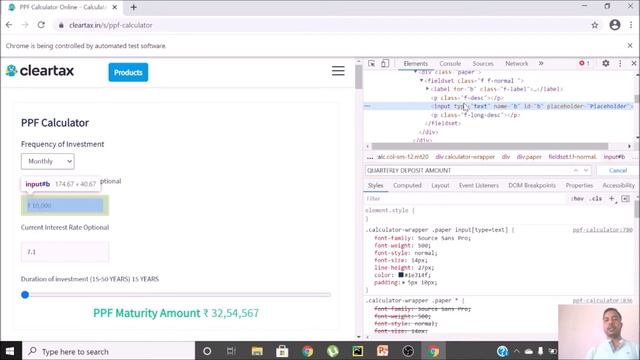Open the Chrome profile avatar
The height and width of the screenshot is (360, 640).
pos(615,25)
